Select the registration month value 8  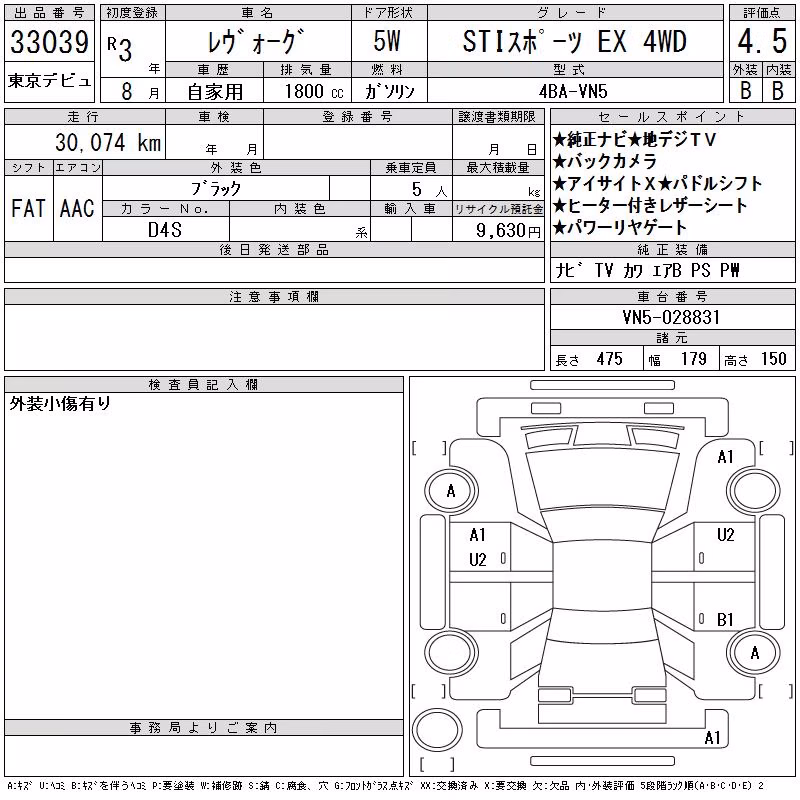(x=127, y=91)
